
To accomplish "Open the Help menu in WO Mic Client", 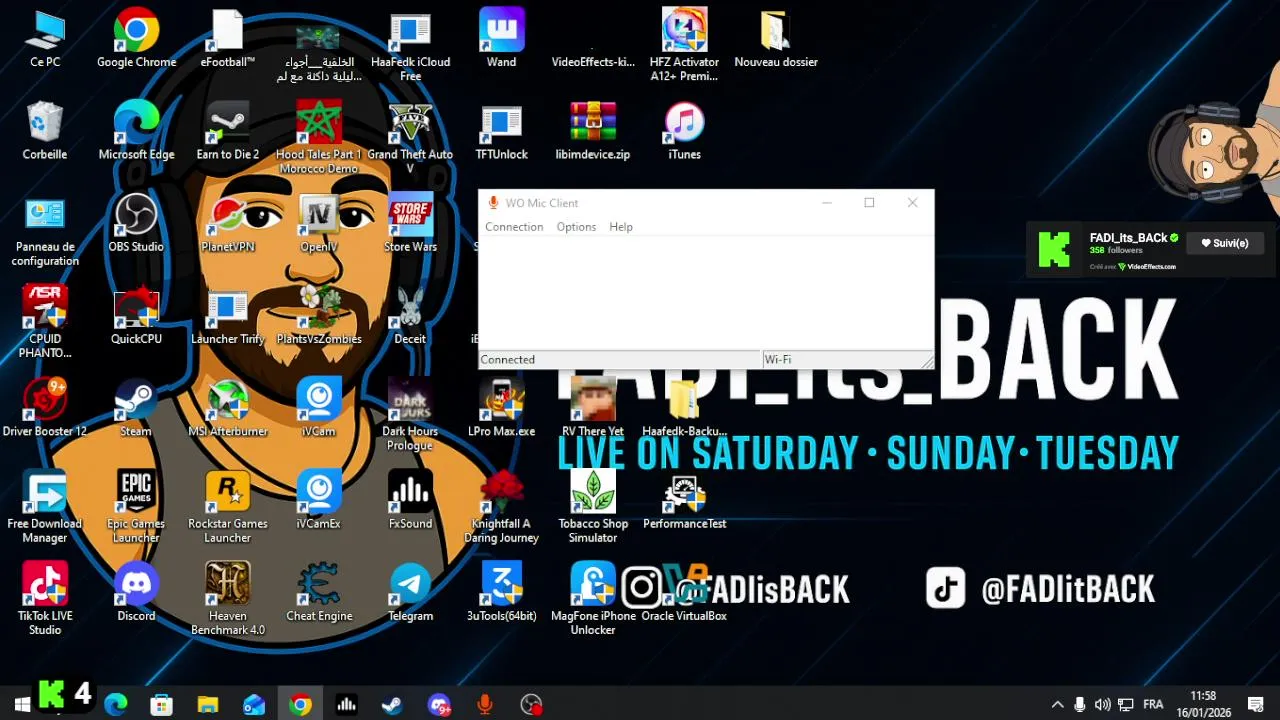I will [x=621, y=227].
